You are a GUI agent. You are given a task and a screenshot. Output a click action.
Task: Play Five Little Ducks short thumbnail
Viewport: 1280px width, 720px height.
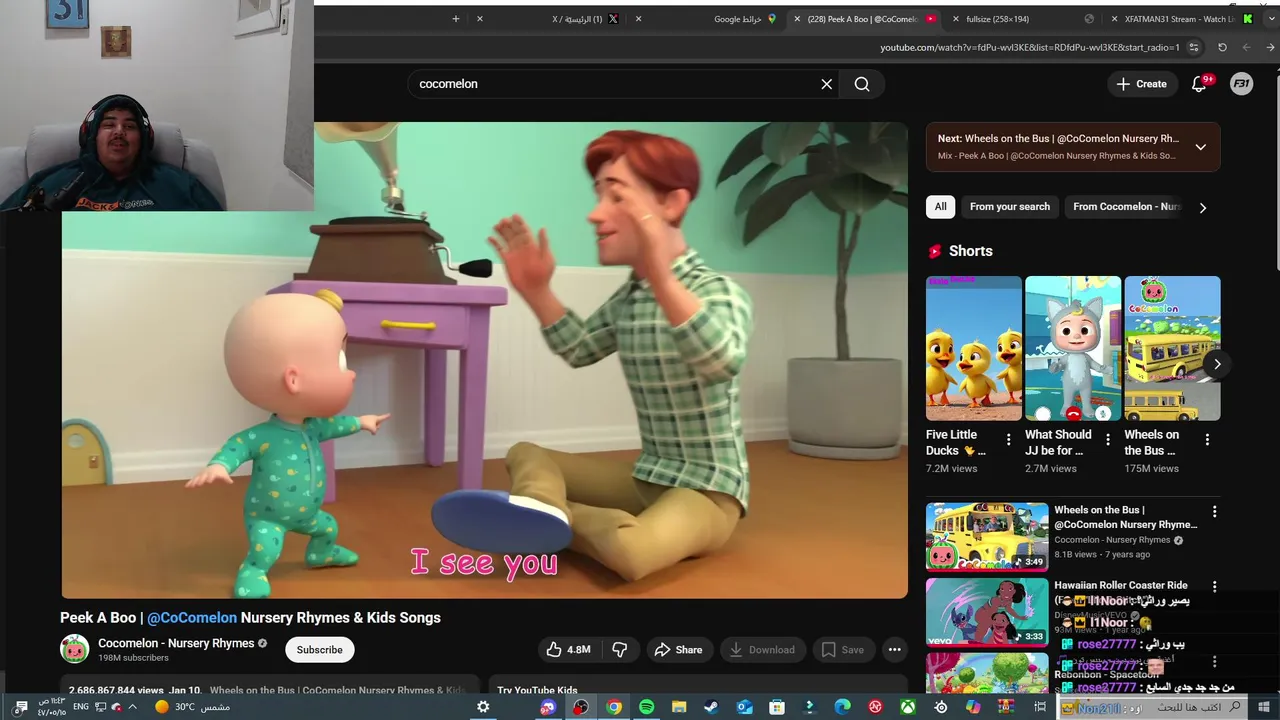pyautogui.click(x=974, y=348)
